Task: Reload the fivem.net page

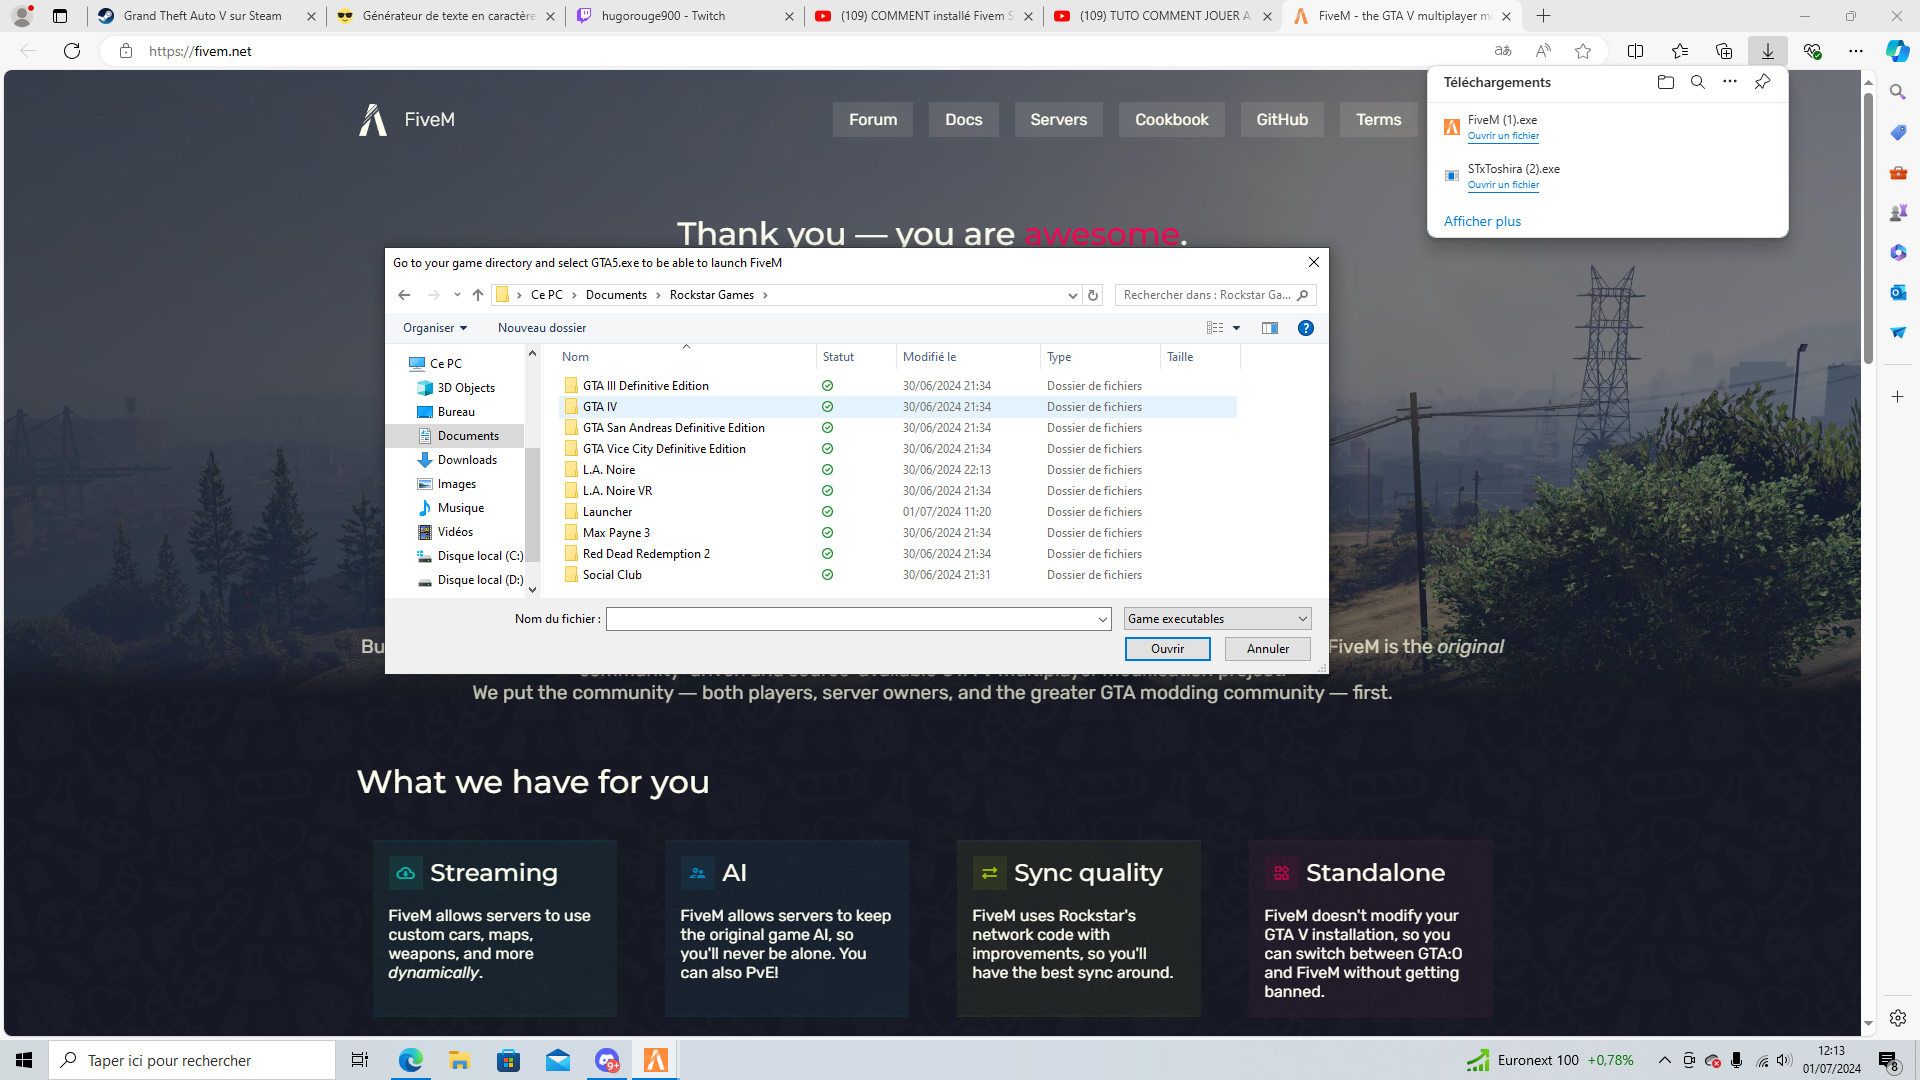Action: (x=72, y=51)
